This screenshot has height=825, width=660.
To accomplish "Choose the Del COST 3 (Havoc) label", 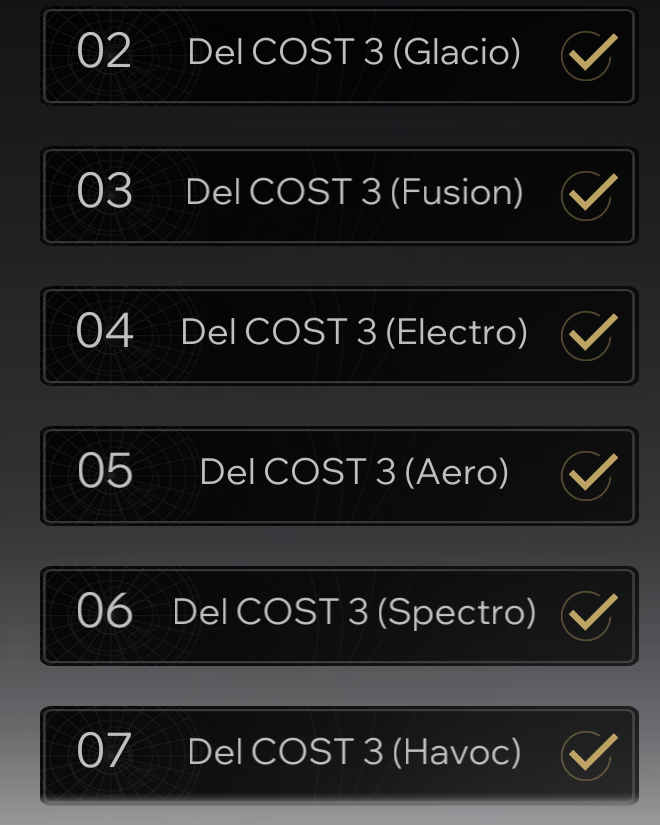I will tap(354, 752).
